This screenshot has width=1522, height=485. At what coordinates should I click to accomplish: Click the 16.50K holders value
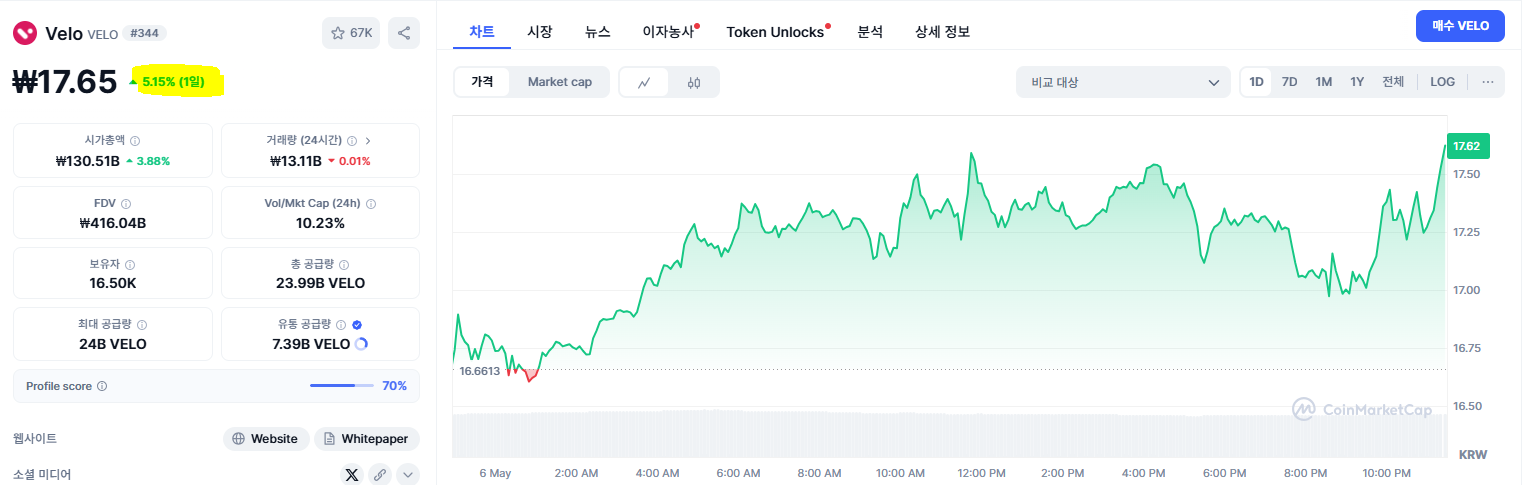tap(112, 283)
